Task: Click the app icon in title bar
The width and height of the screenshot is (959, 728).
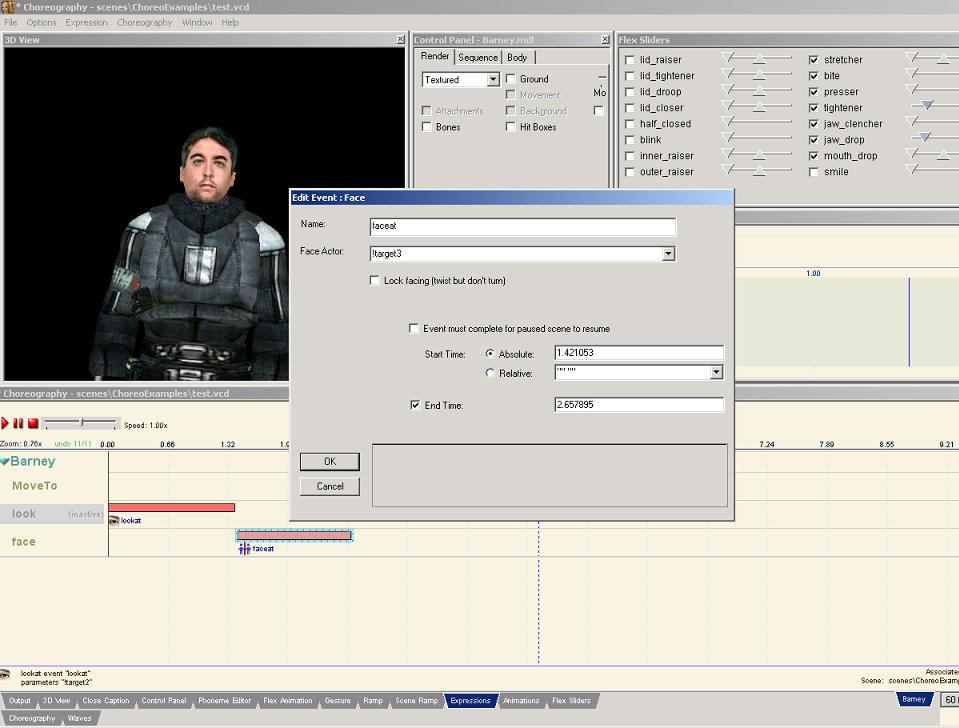Action: tap(7, 7)
